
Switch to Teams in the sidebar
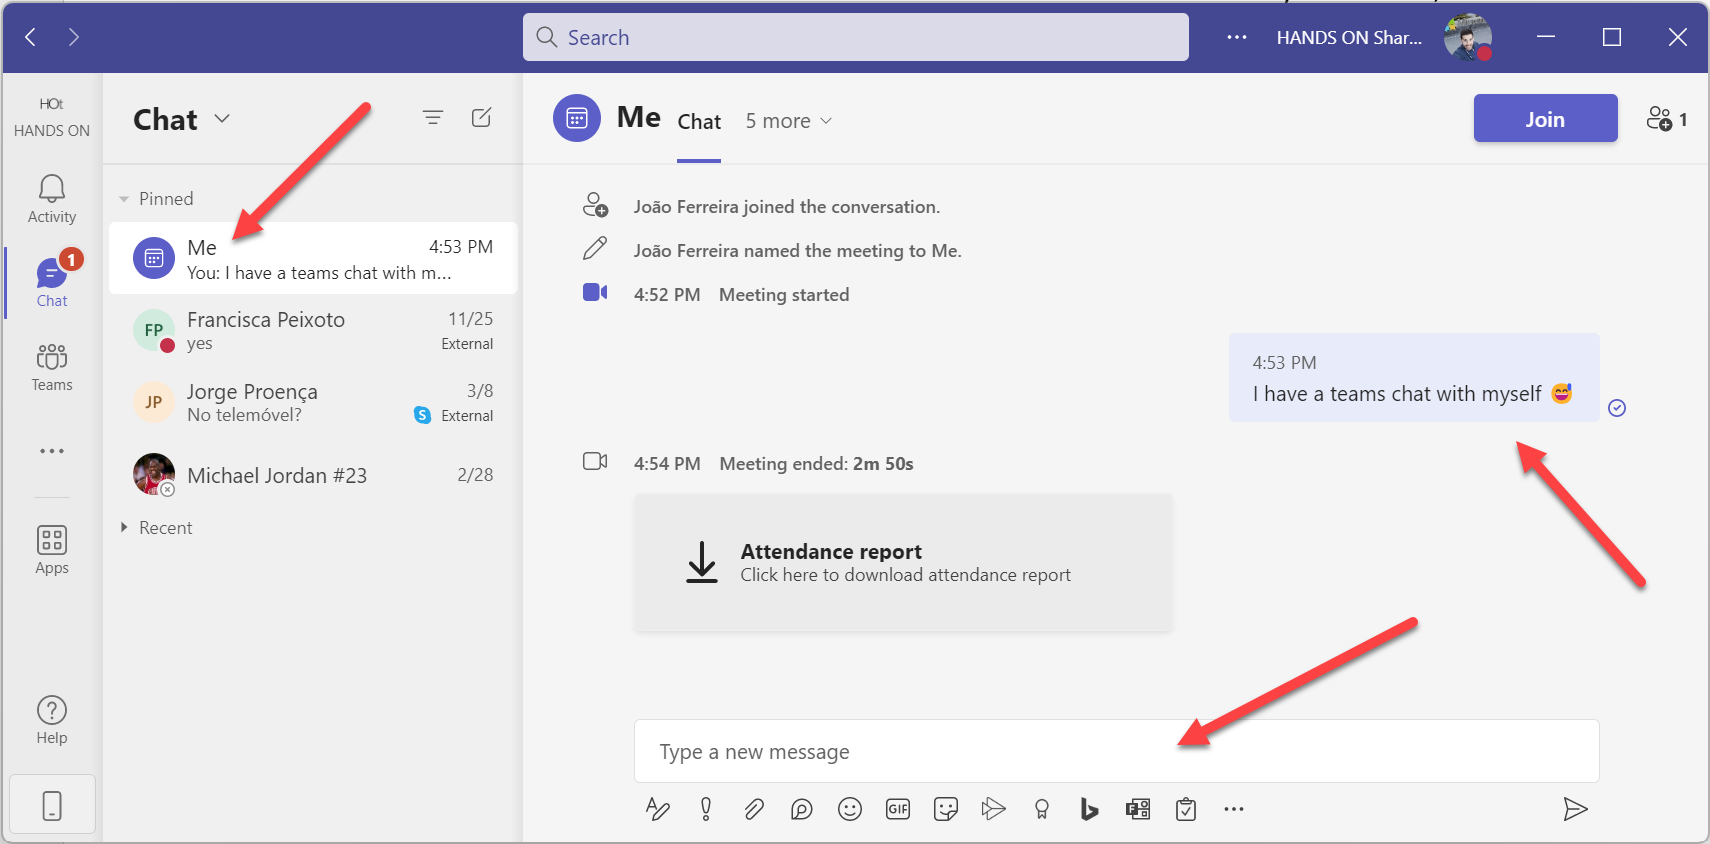(x=52, y=367)
